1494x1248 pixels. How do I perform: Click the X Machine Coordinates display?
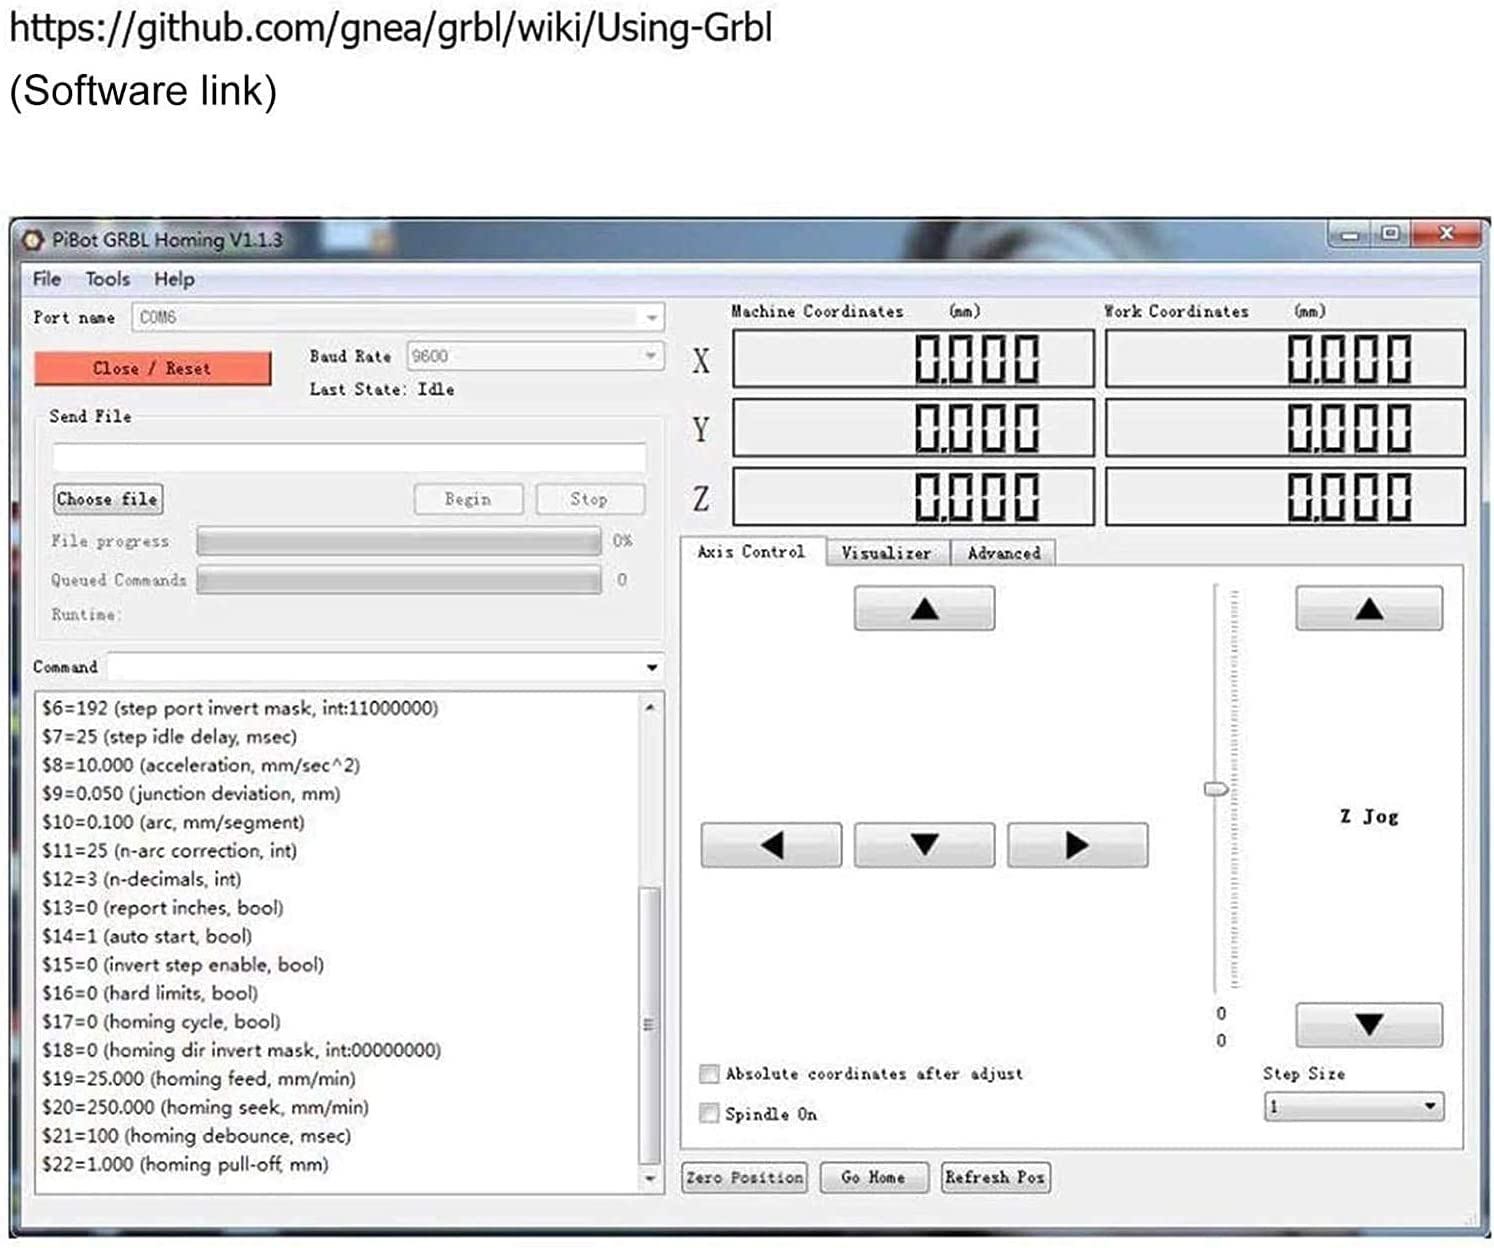(914, 358)
